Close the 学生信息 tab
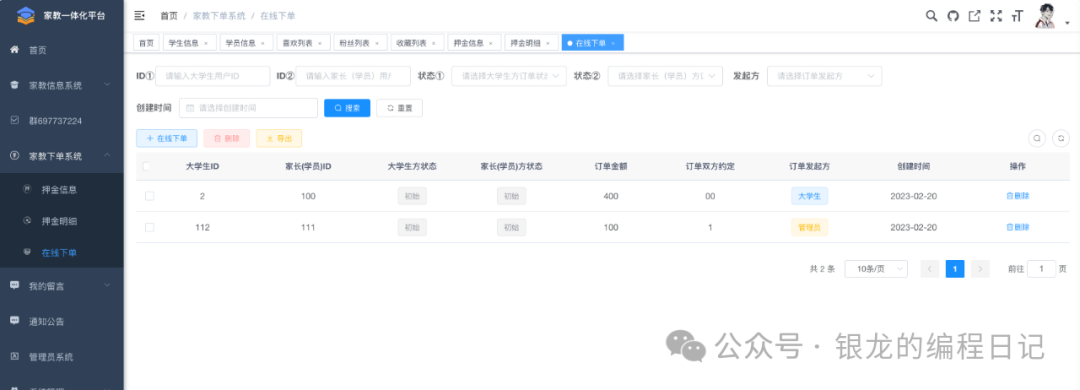Image resolution: width=1080 pixels, height=390 pixels. (206, 43)
